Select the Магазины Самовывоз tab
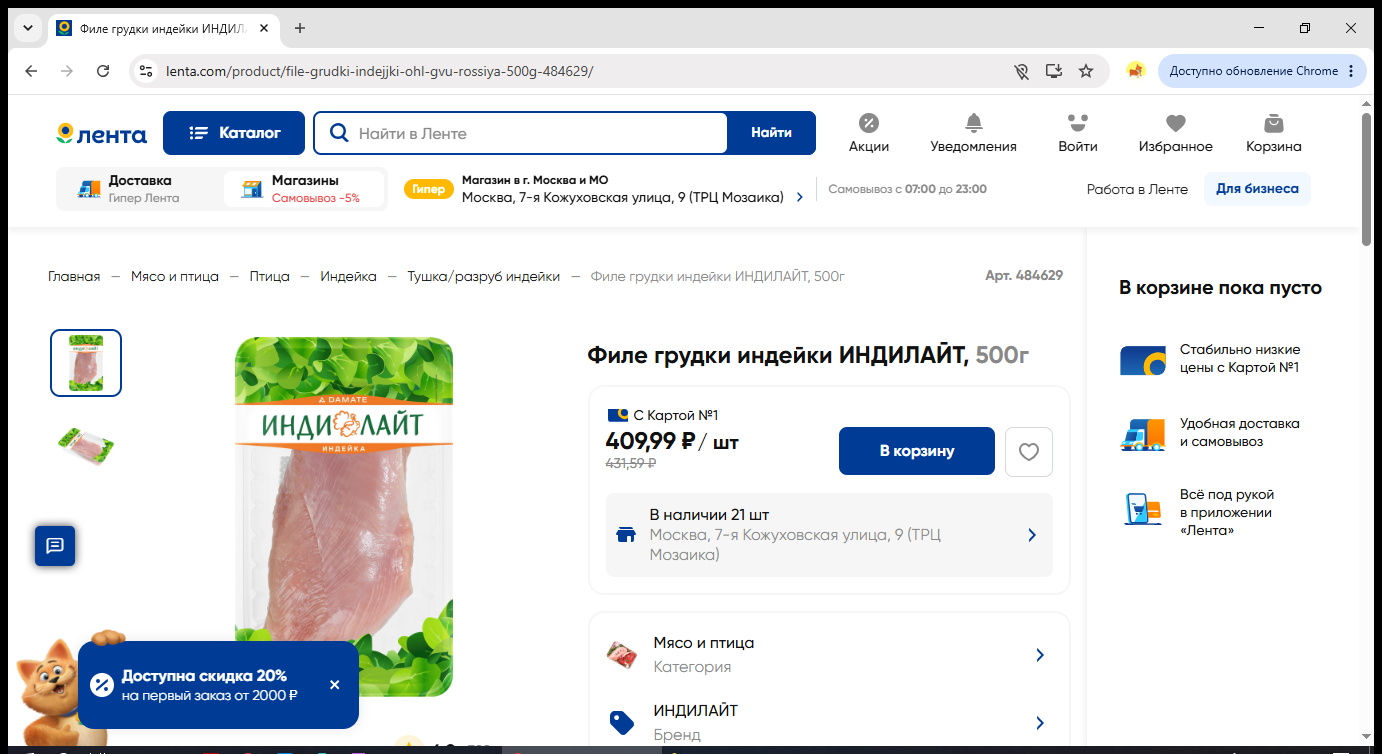This screenshot has width=1382, height=754. click(x=304, y=189)
